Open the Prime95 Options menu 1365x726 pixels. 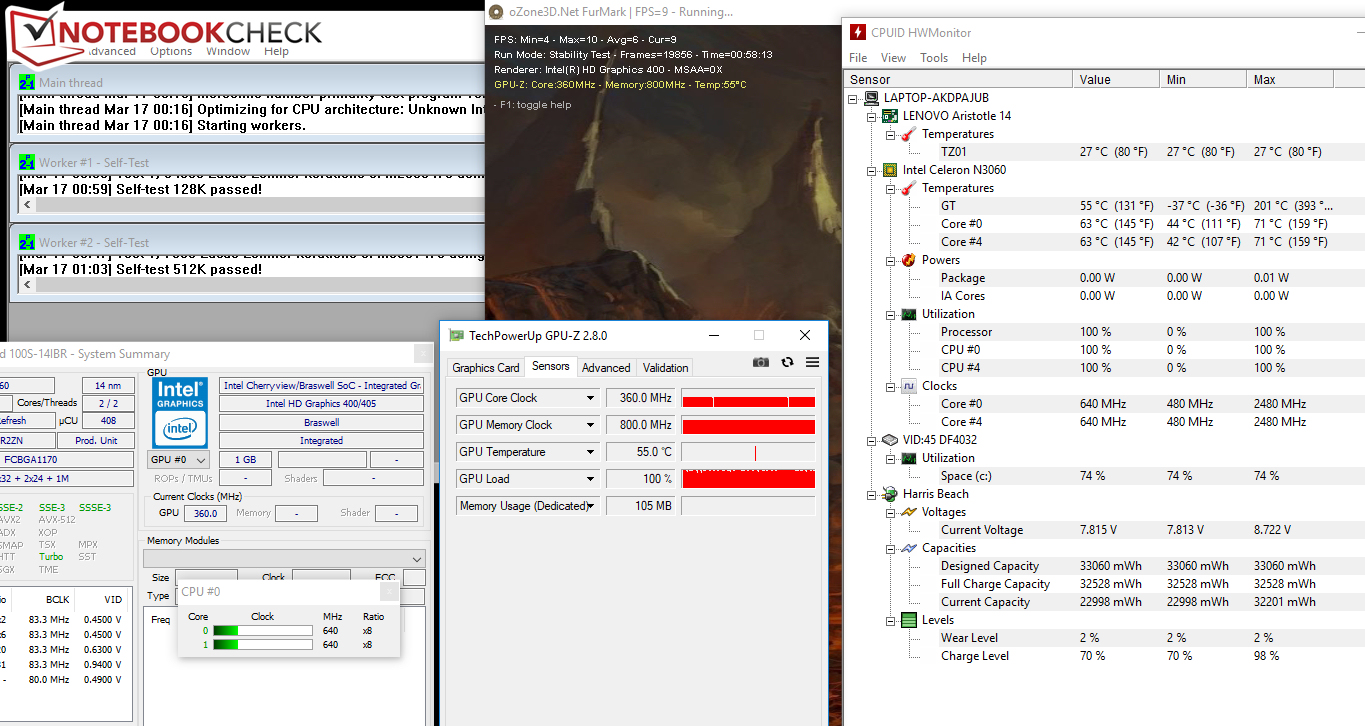171,51
